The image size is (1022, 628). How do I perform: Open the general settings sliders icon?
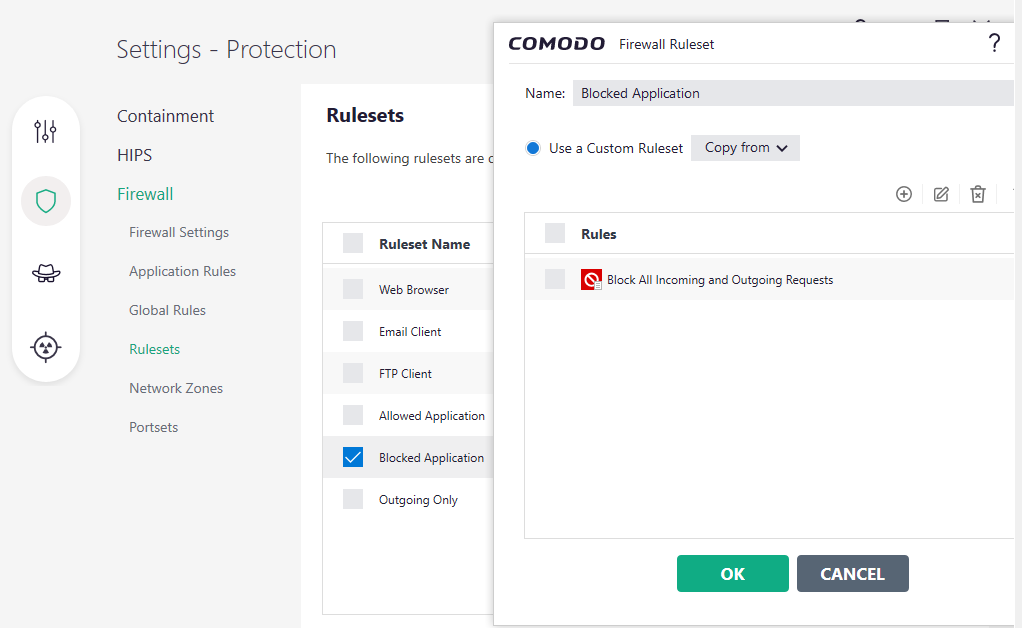[x=46, y=131]
